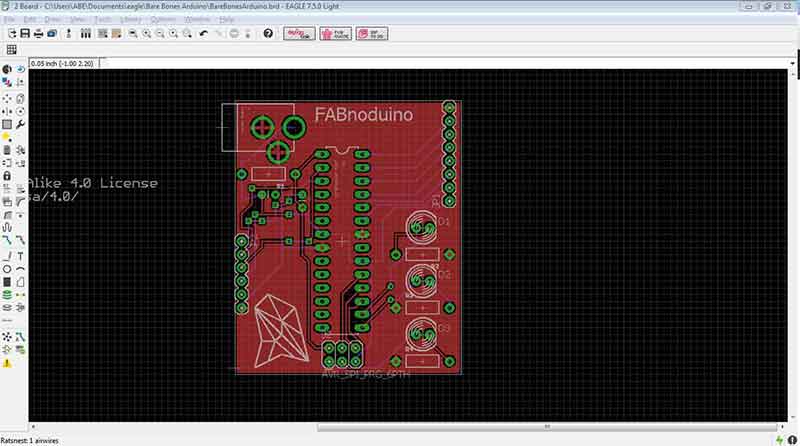Select the Hole tool
800x446 pixels.
[7, 308]
